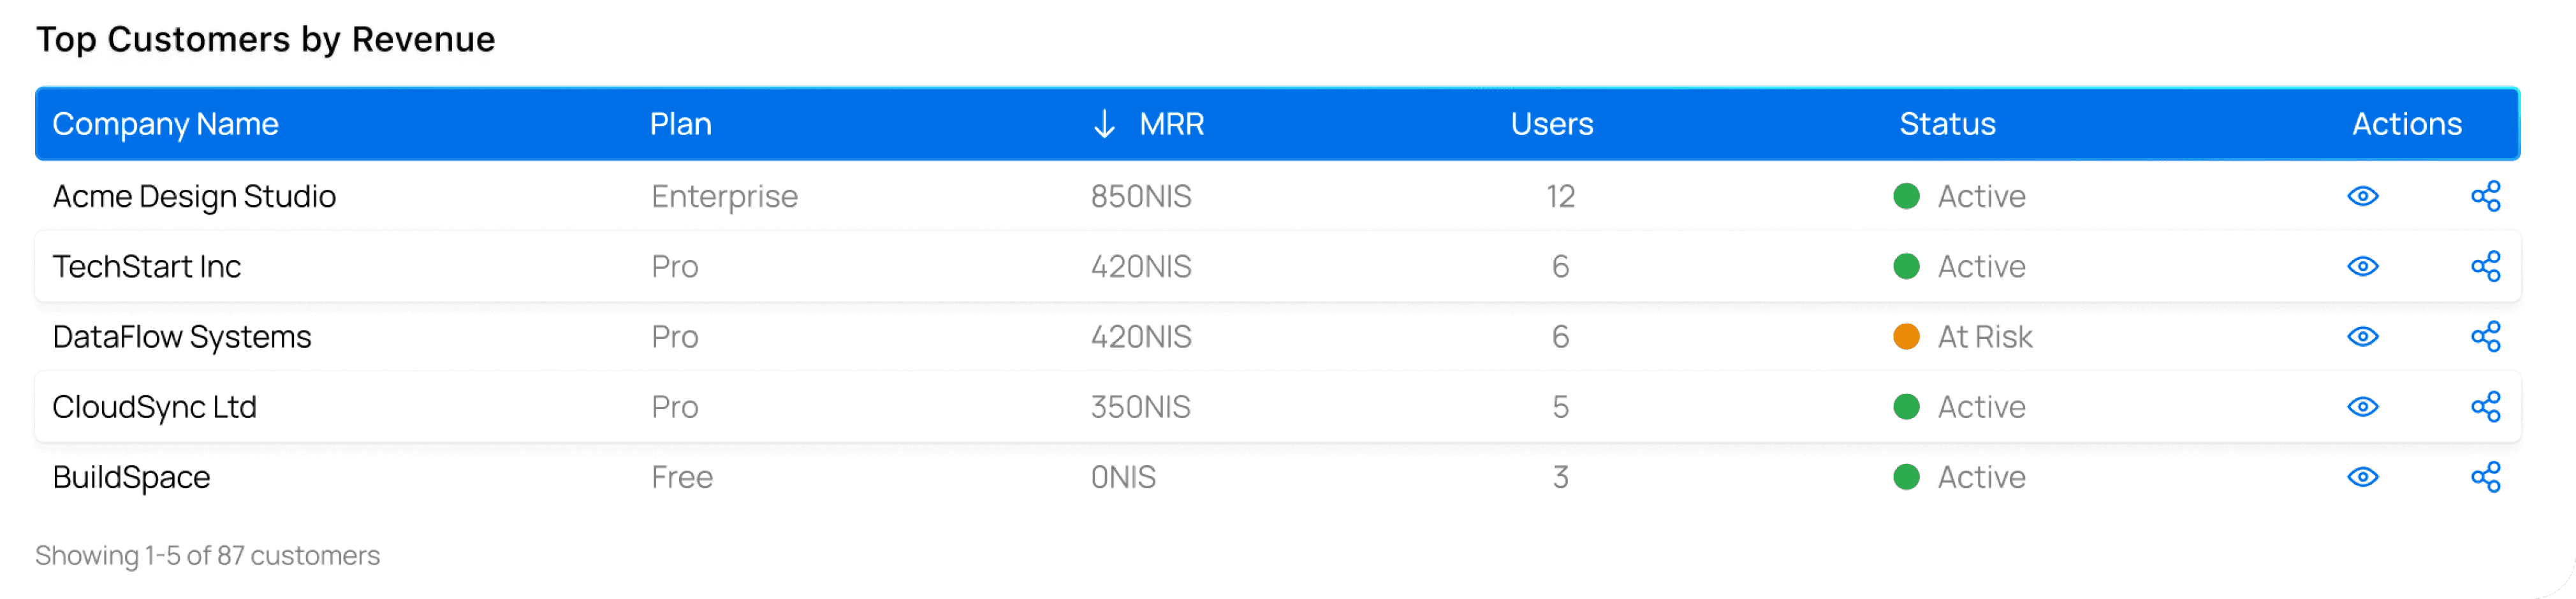Viewport: 2576px width, 599px height.
Task: Select the 350NIS MRR value
Action: click(1140, 406)
